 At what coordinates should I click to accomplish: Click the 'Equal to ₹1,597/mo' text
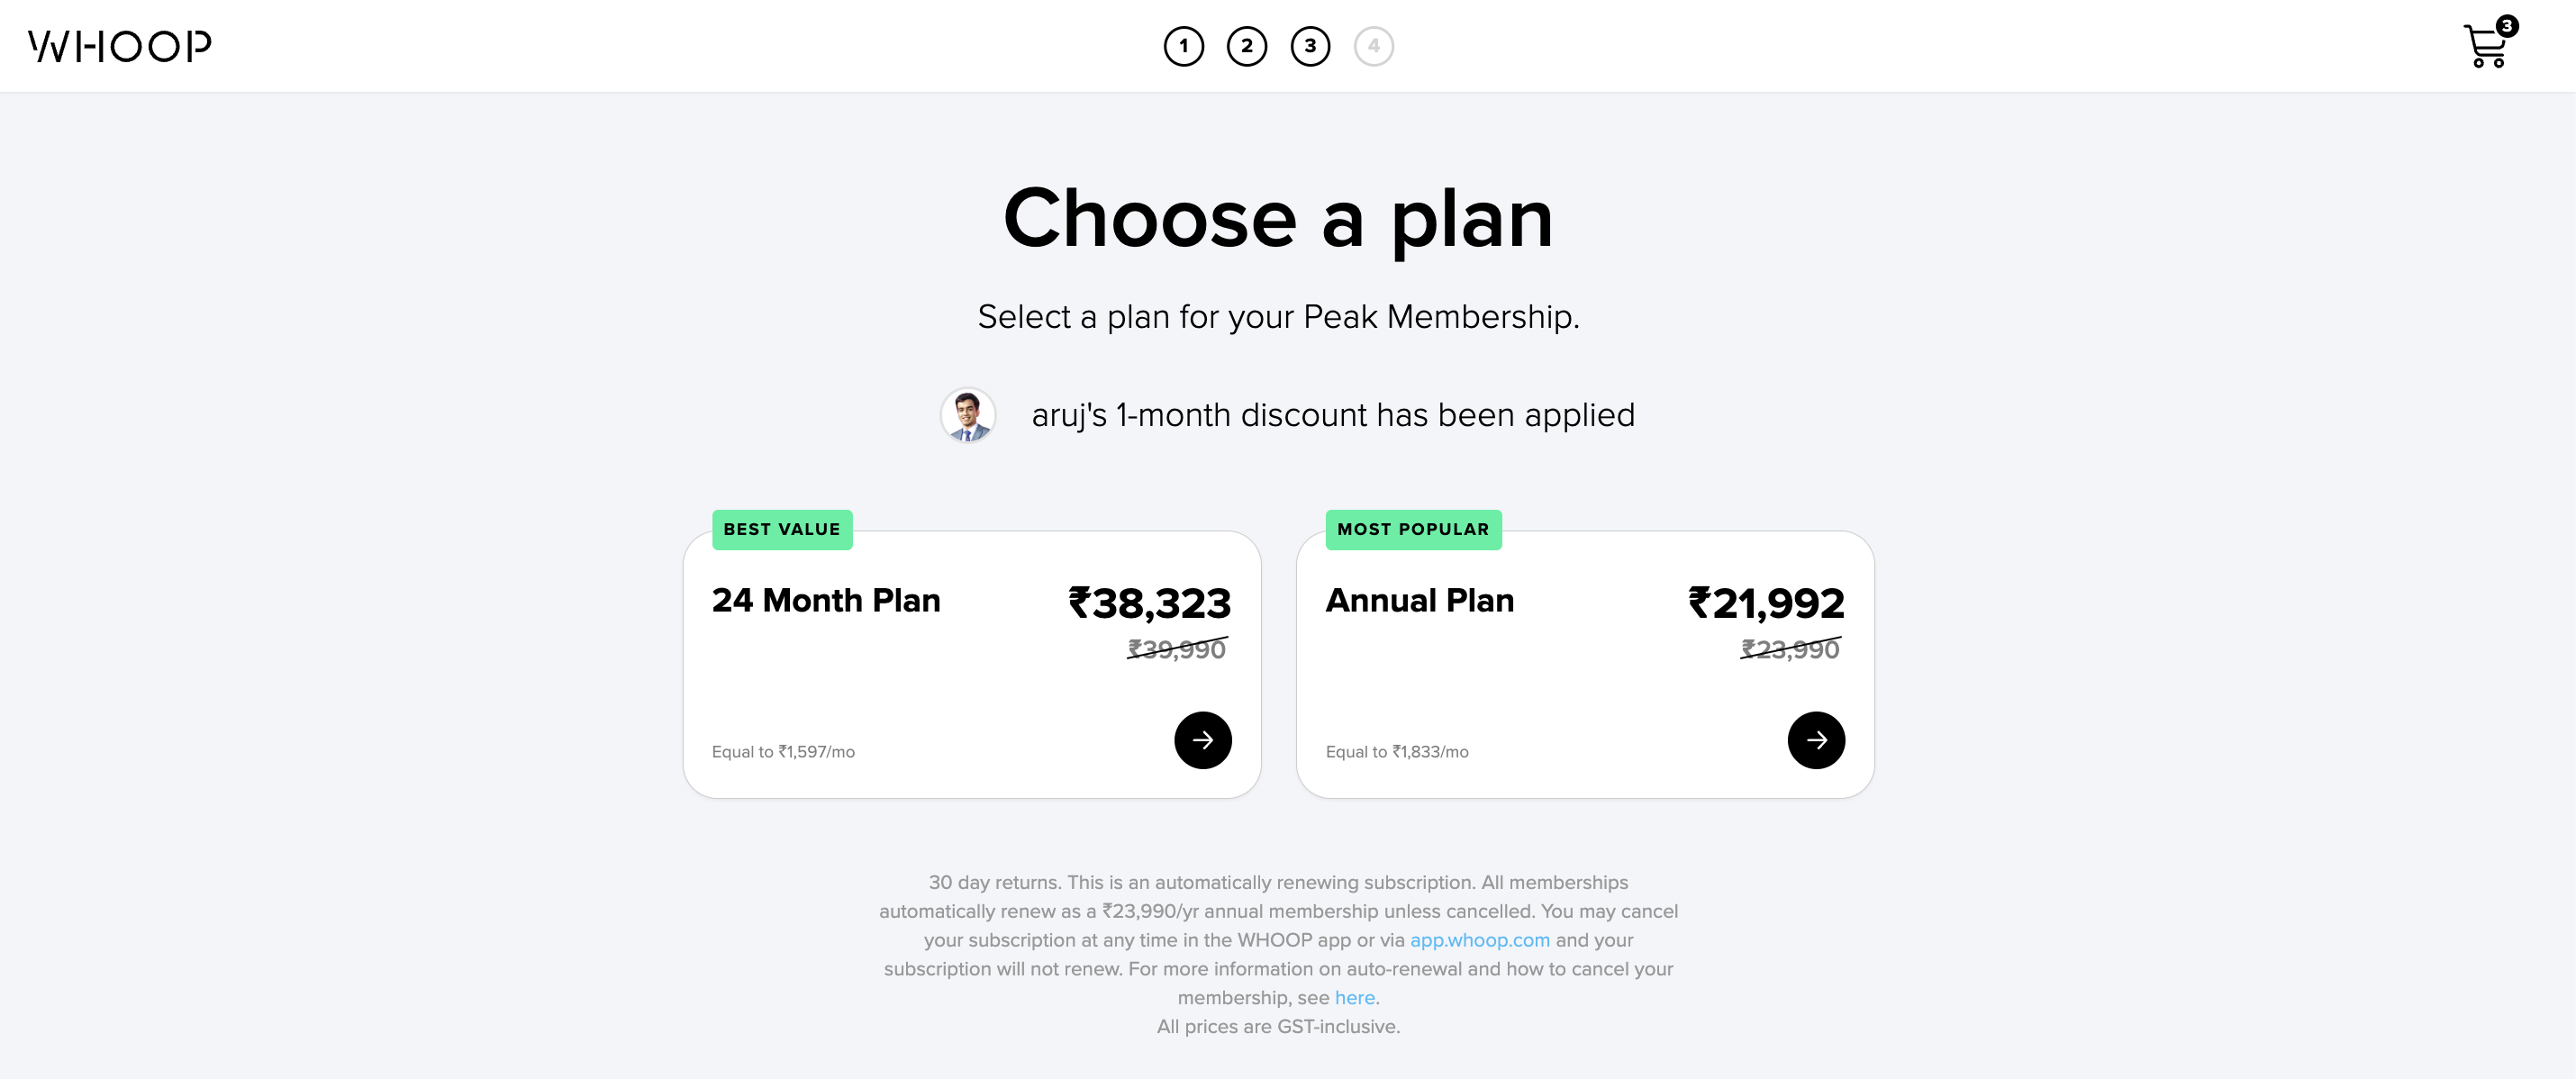coord(783,752)
